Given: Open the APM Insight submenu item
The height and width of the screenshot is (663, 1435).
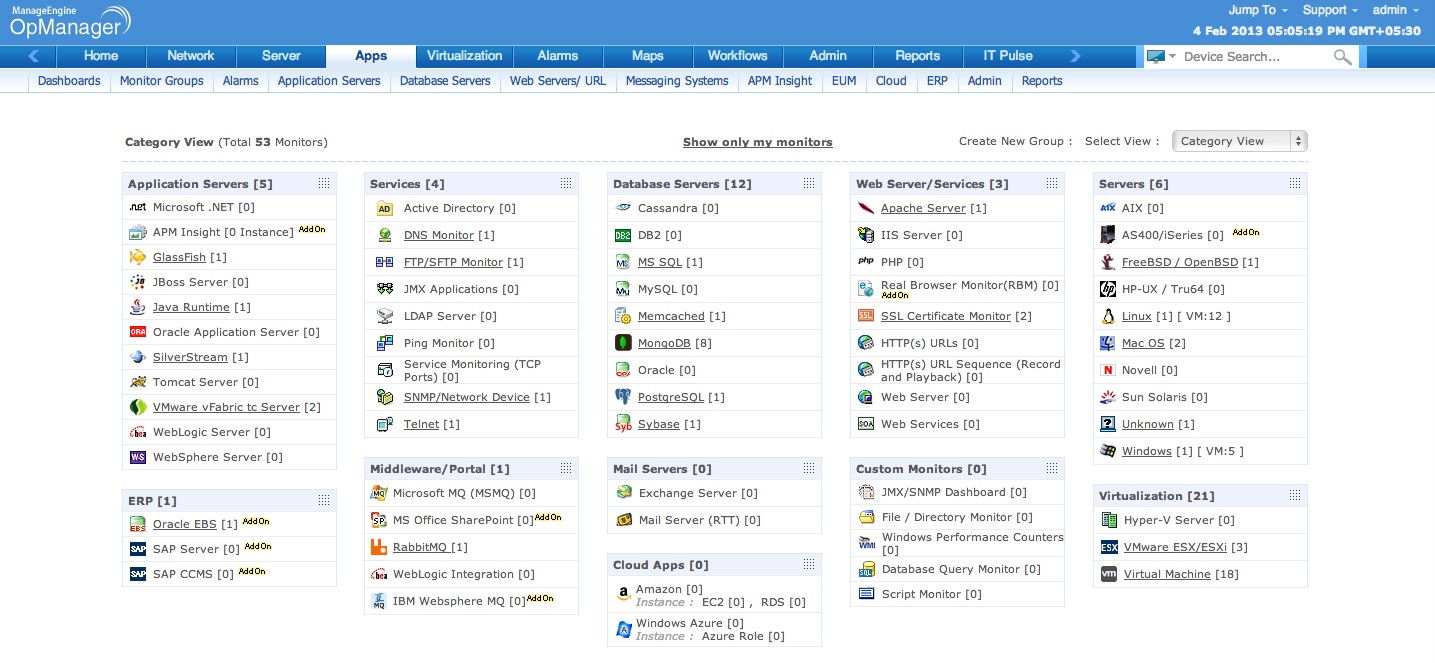Looking at the screenshot, I should (x=780, y=81).
